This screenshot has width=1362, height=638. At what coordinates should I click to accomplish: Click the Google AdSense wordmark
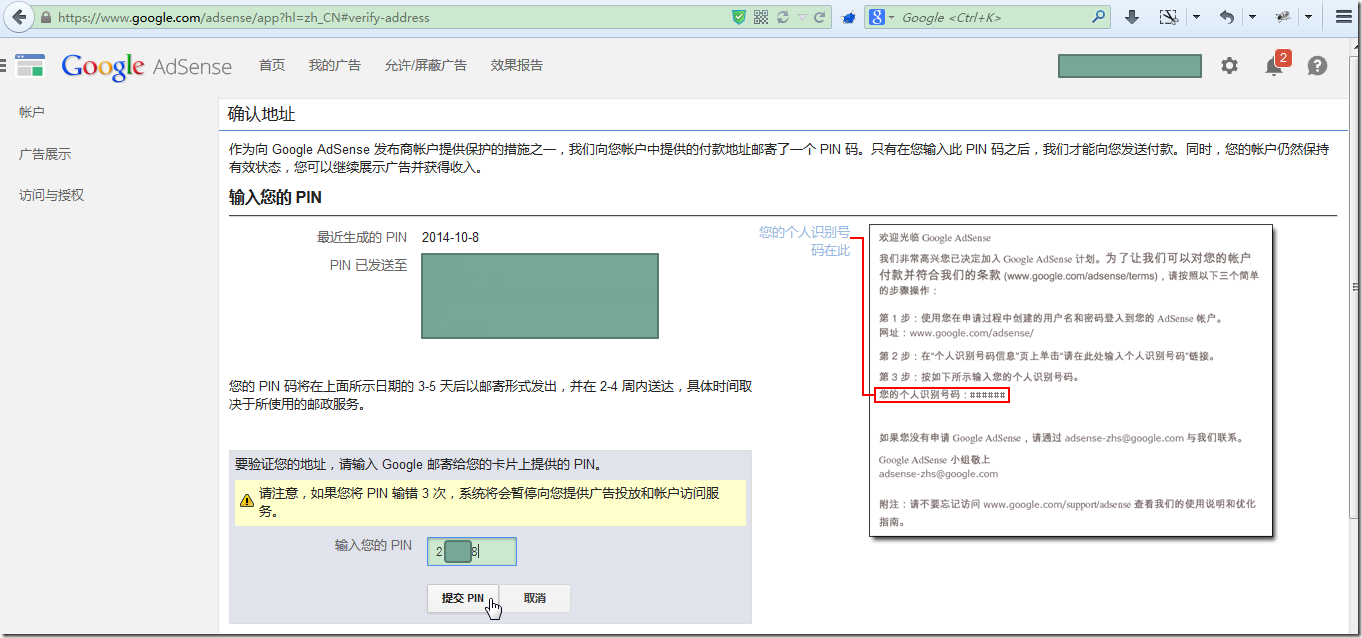tap(146, 67)
